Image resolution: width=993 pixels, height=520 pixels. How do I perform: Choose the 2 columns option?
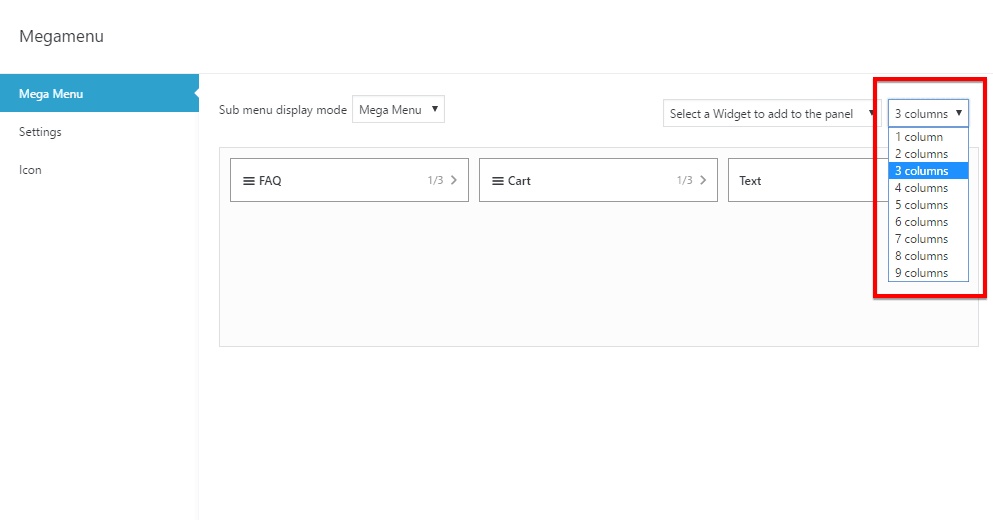(921, 154)
